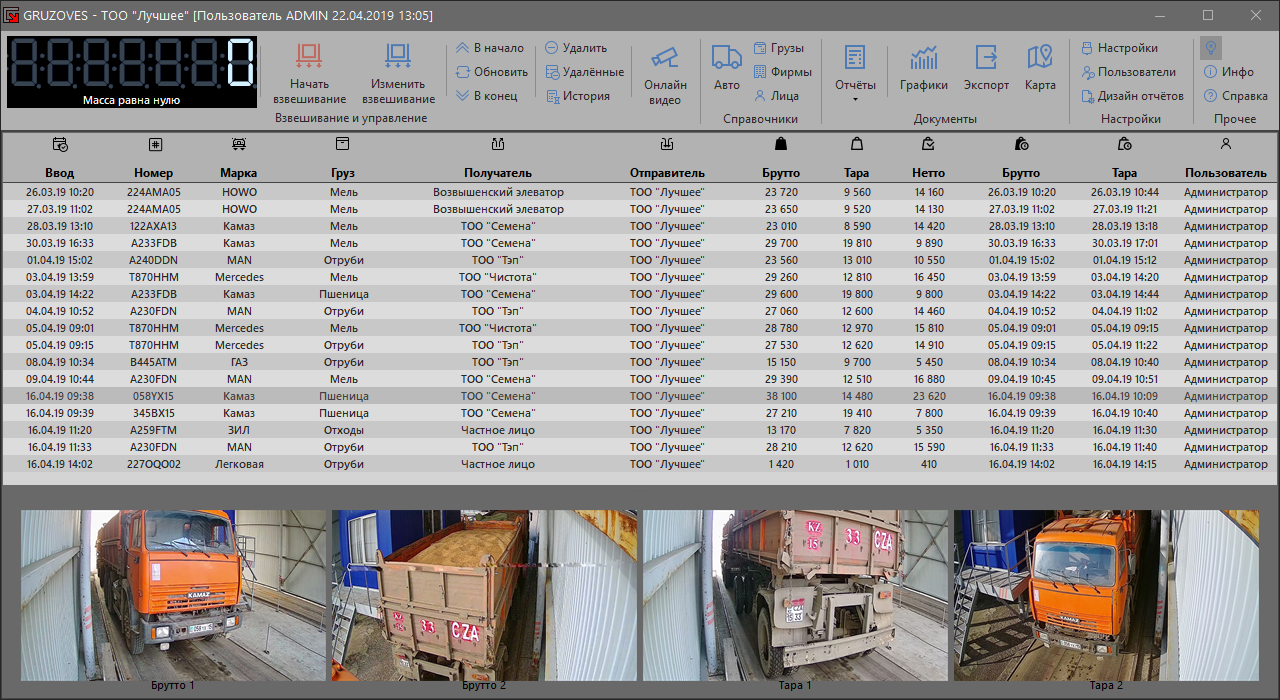This screenshot has width=1280, height=700.
Task: Sort table by Получатель column header
Action: (498, 173)
